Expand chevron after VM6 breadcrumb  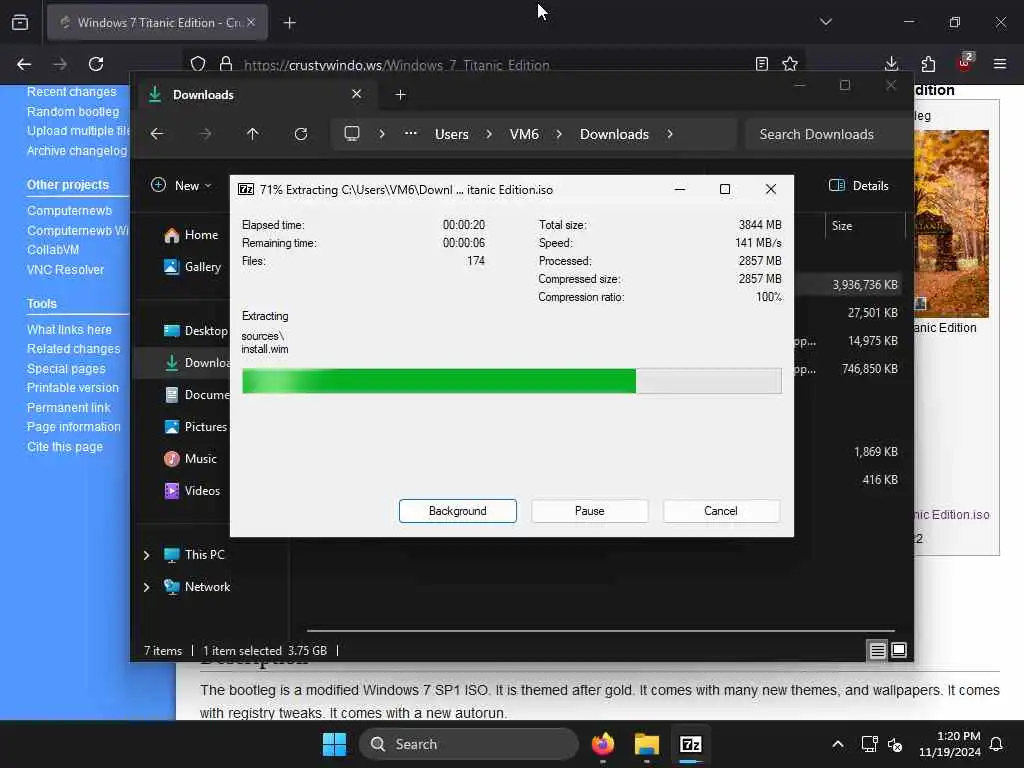[x=559, y=134]
